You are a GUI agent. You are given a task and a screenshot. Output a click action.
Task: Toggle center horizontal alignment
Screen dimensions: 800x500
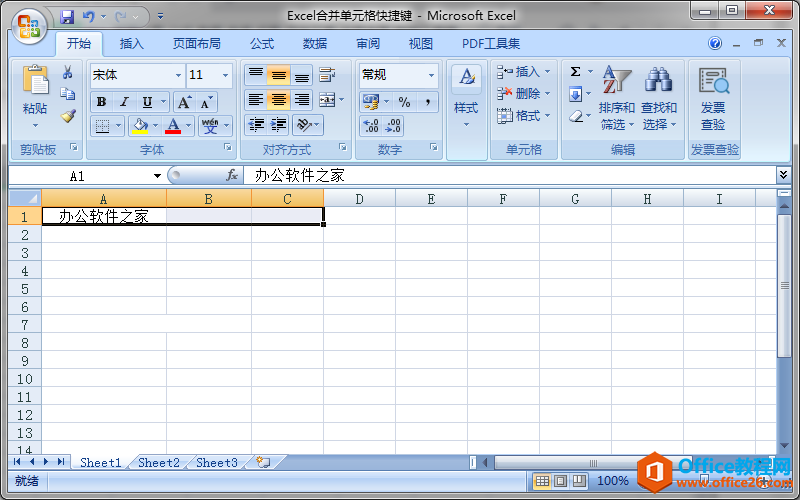point(279,100)
